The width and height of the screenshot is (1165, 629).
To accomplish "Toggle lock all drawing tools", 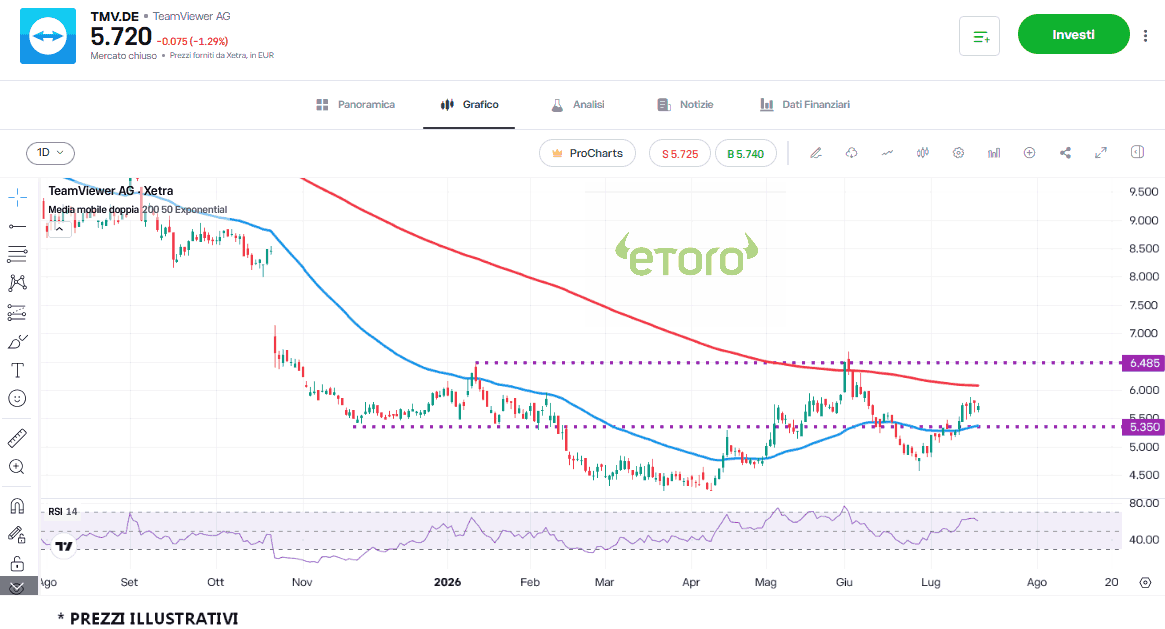I will point(17,564).
